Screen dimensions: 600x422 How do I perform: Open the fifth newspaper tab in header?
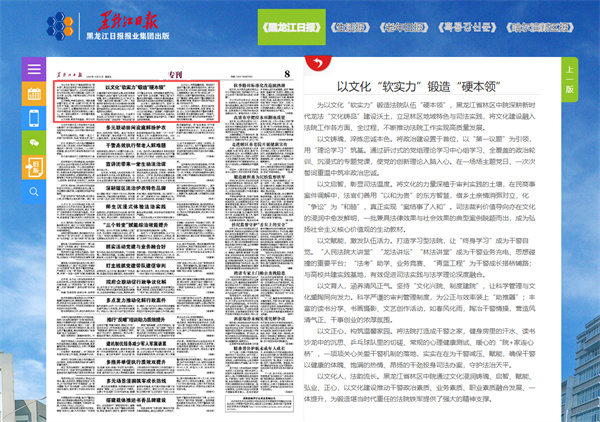(553, 25)
